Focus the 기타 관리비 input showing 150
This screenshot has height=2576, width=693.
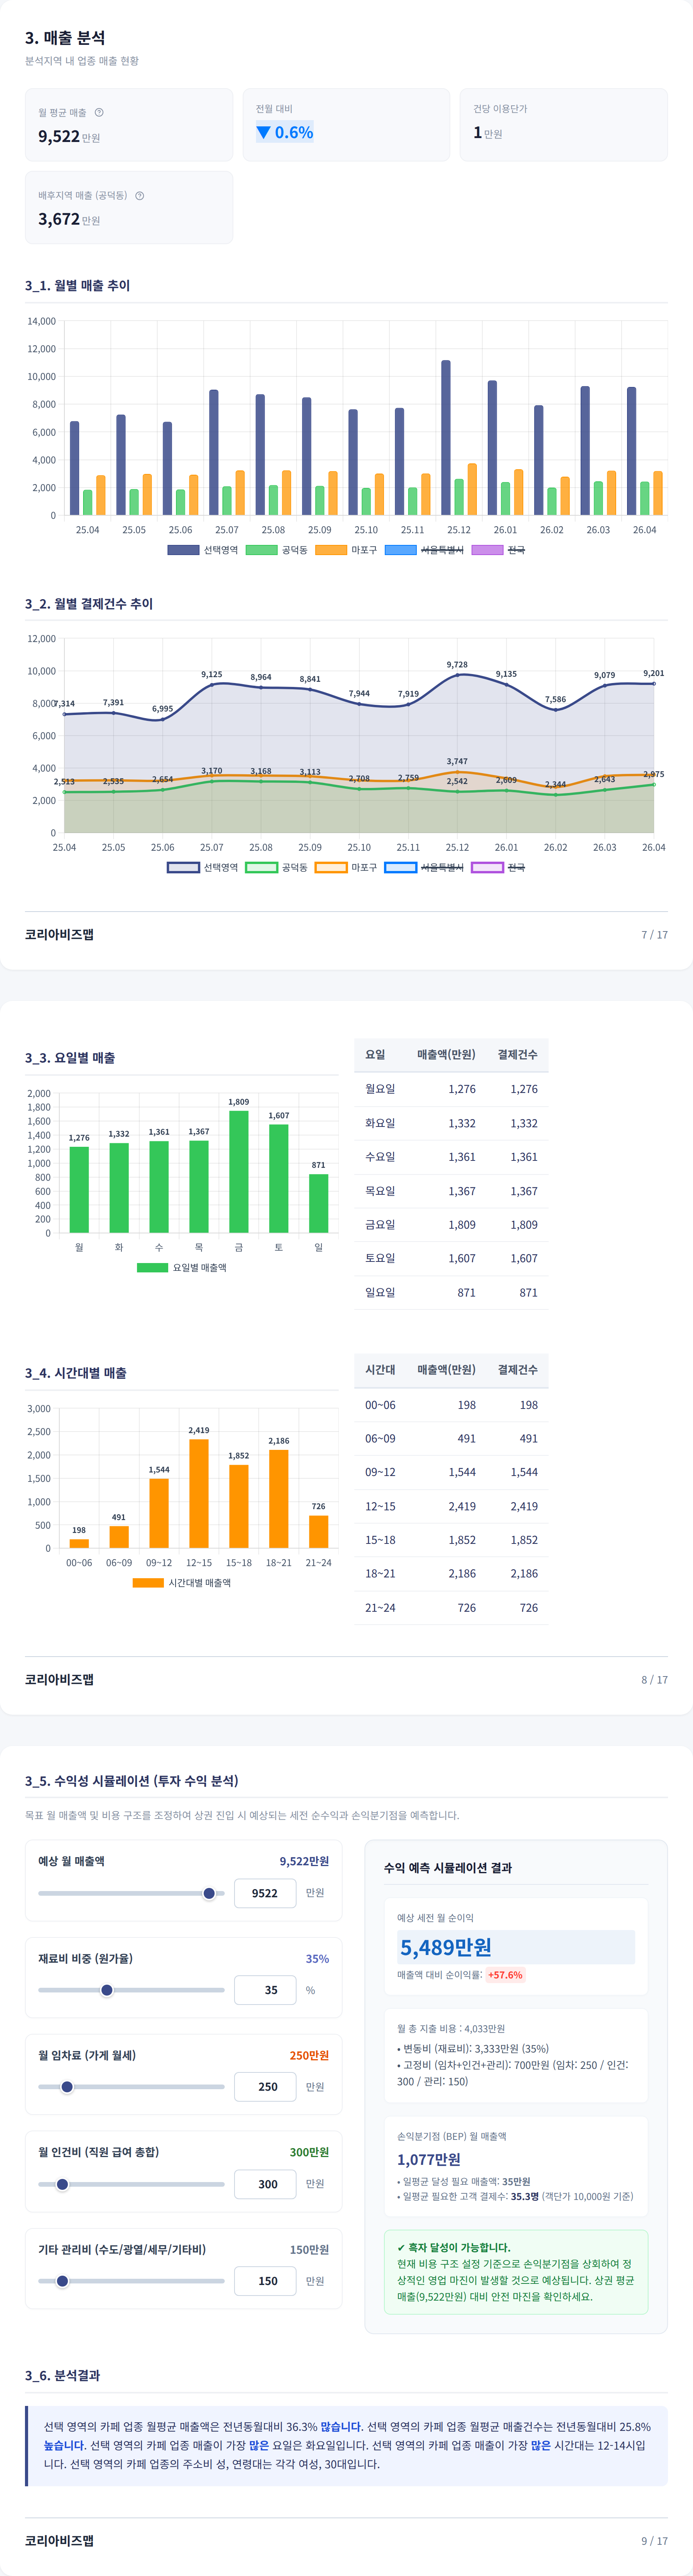(x=265, y=2281)
